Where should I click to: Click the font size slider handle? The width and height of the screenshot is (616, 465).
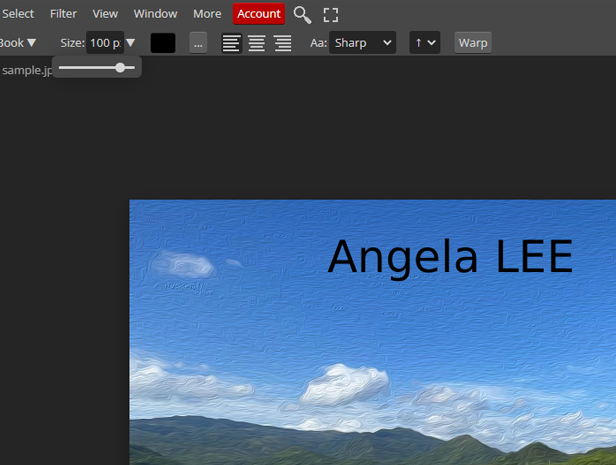click(120, 68)
